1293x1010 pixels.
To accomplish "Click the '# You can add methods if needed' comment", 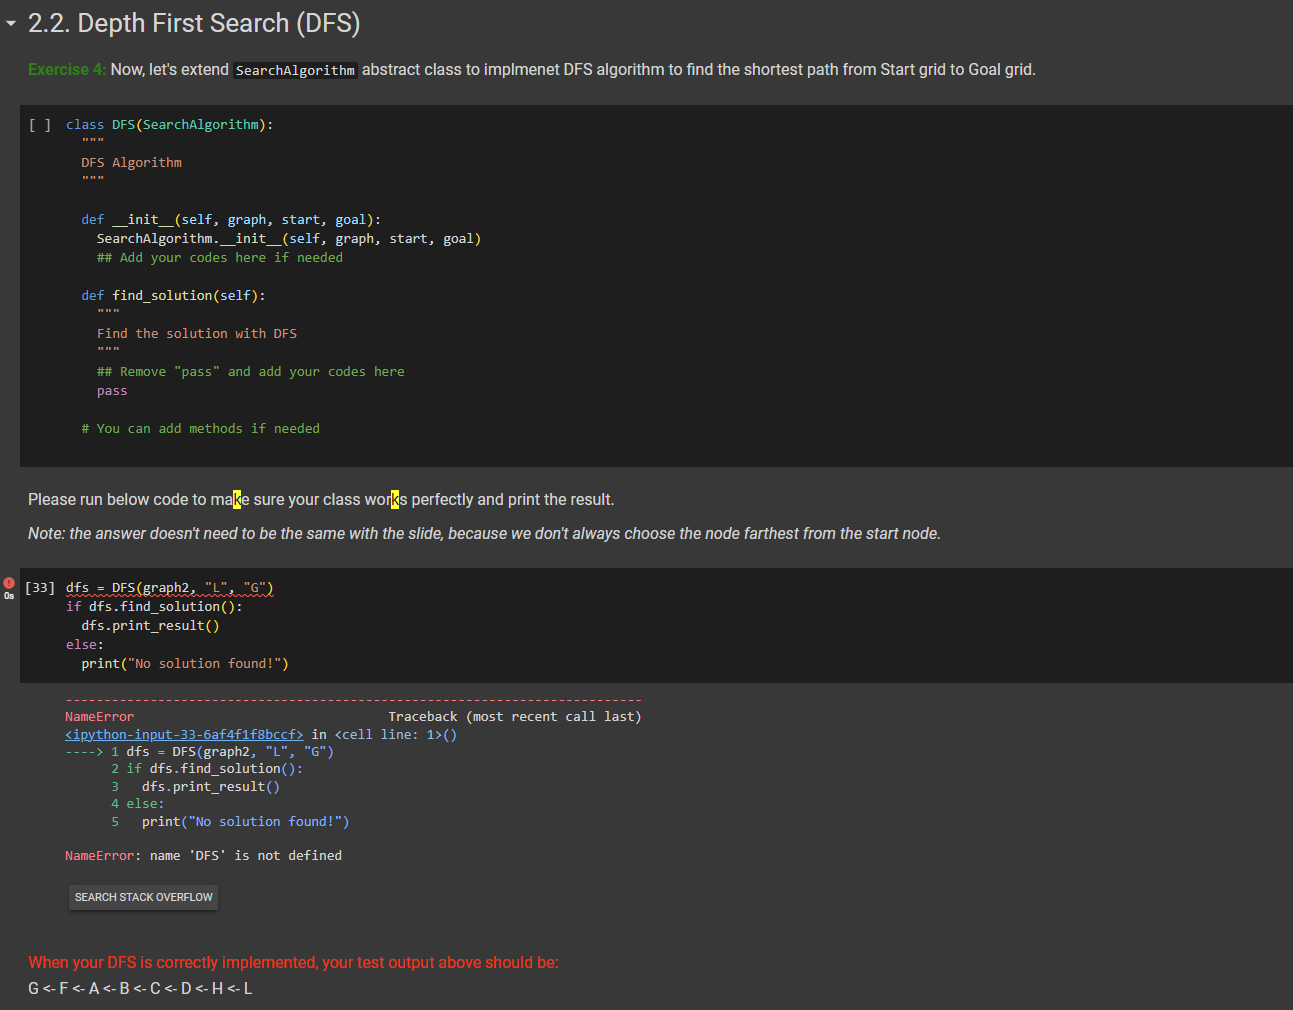I will tap(201, 429).
